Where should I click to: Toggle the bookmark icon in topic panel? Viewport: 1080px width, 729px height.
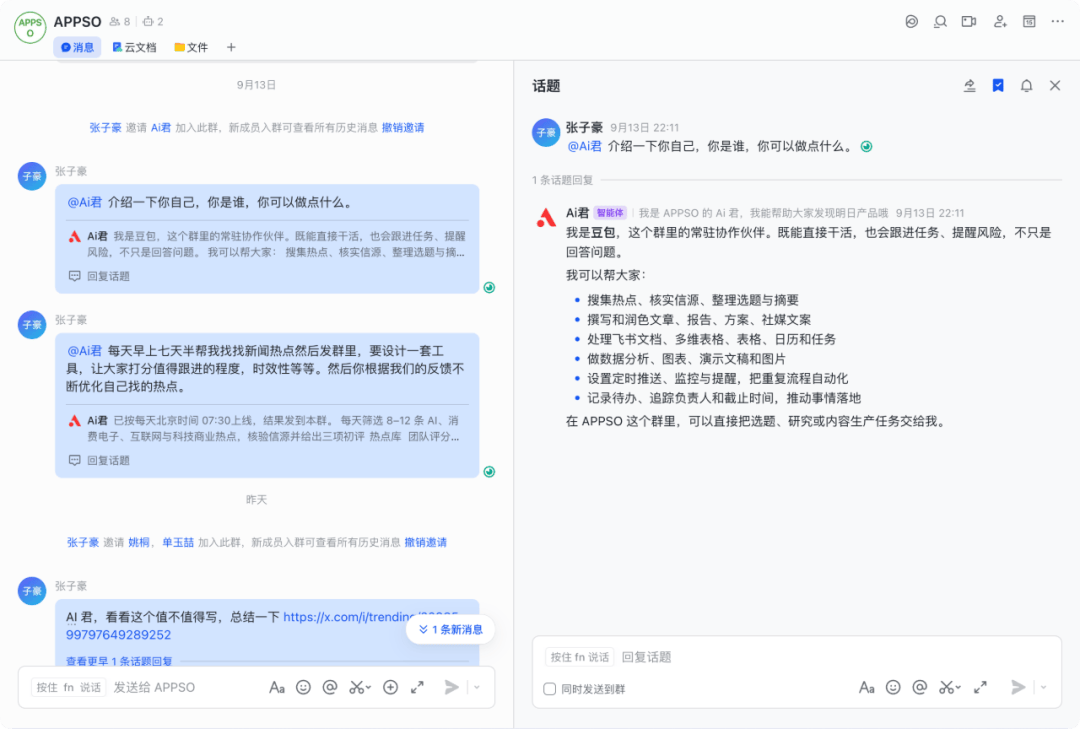(997, 85)
